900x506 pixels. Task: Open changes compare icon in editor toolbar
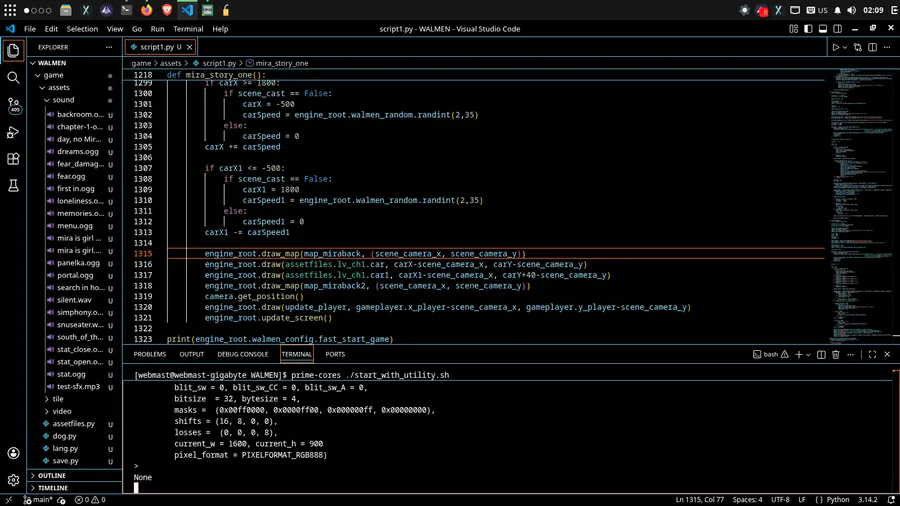pyautogui.click(x=858, y=47)
